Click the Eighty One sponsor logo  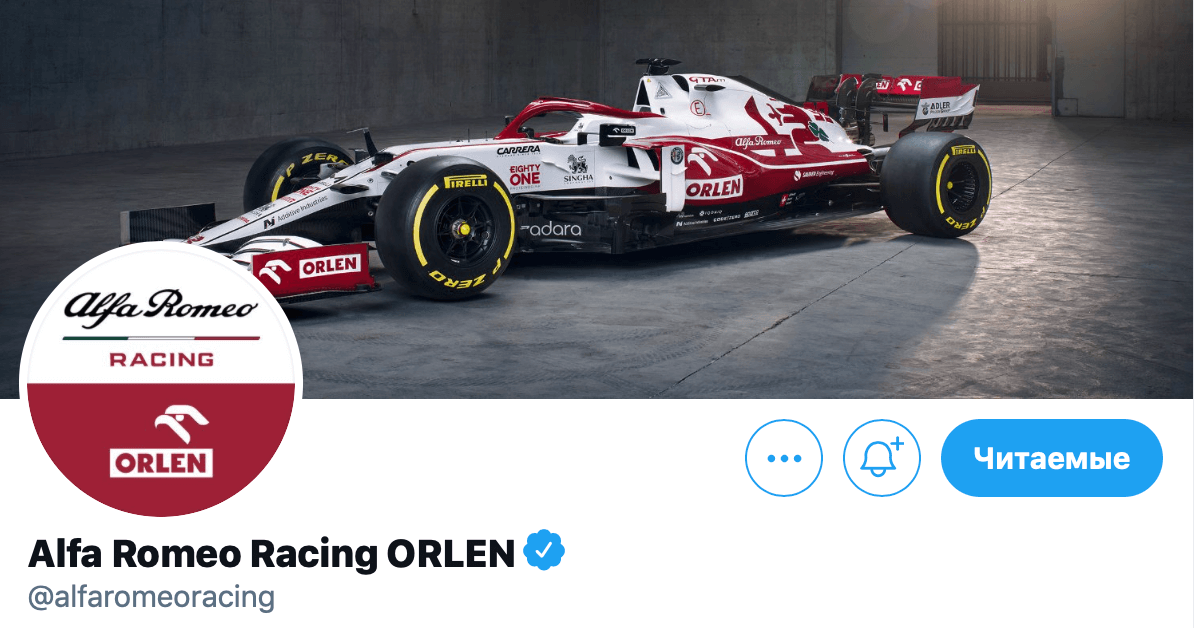point(525,176)
